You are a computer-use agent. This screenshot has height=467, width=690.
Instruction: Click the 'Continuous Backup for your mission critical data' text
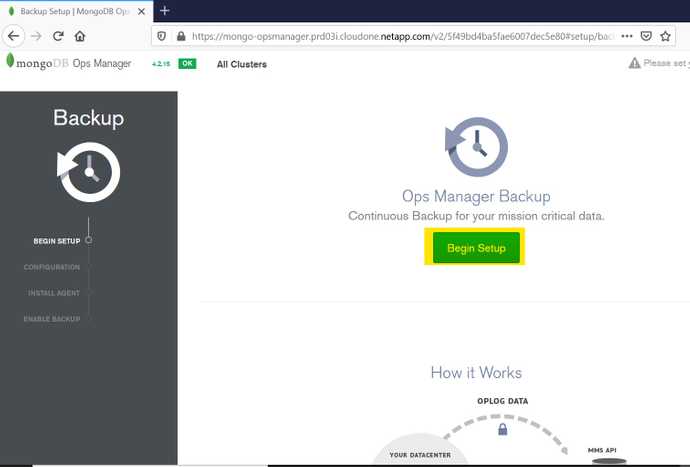476,216
